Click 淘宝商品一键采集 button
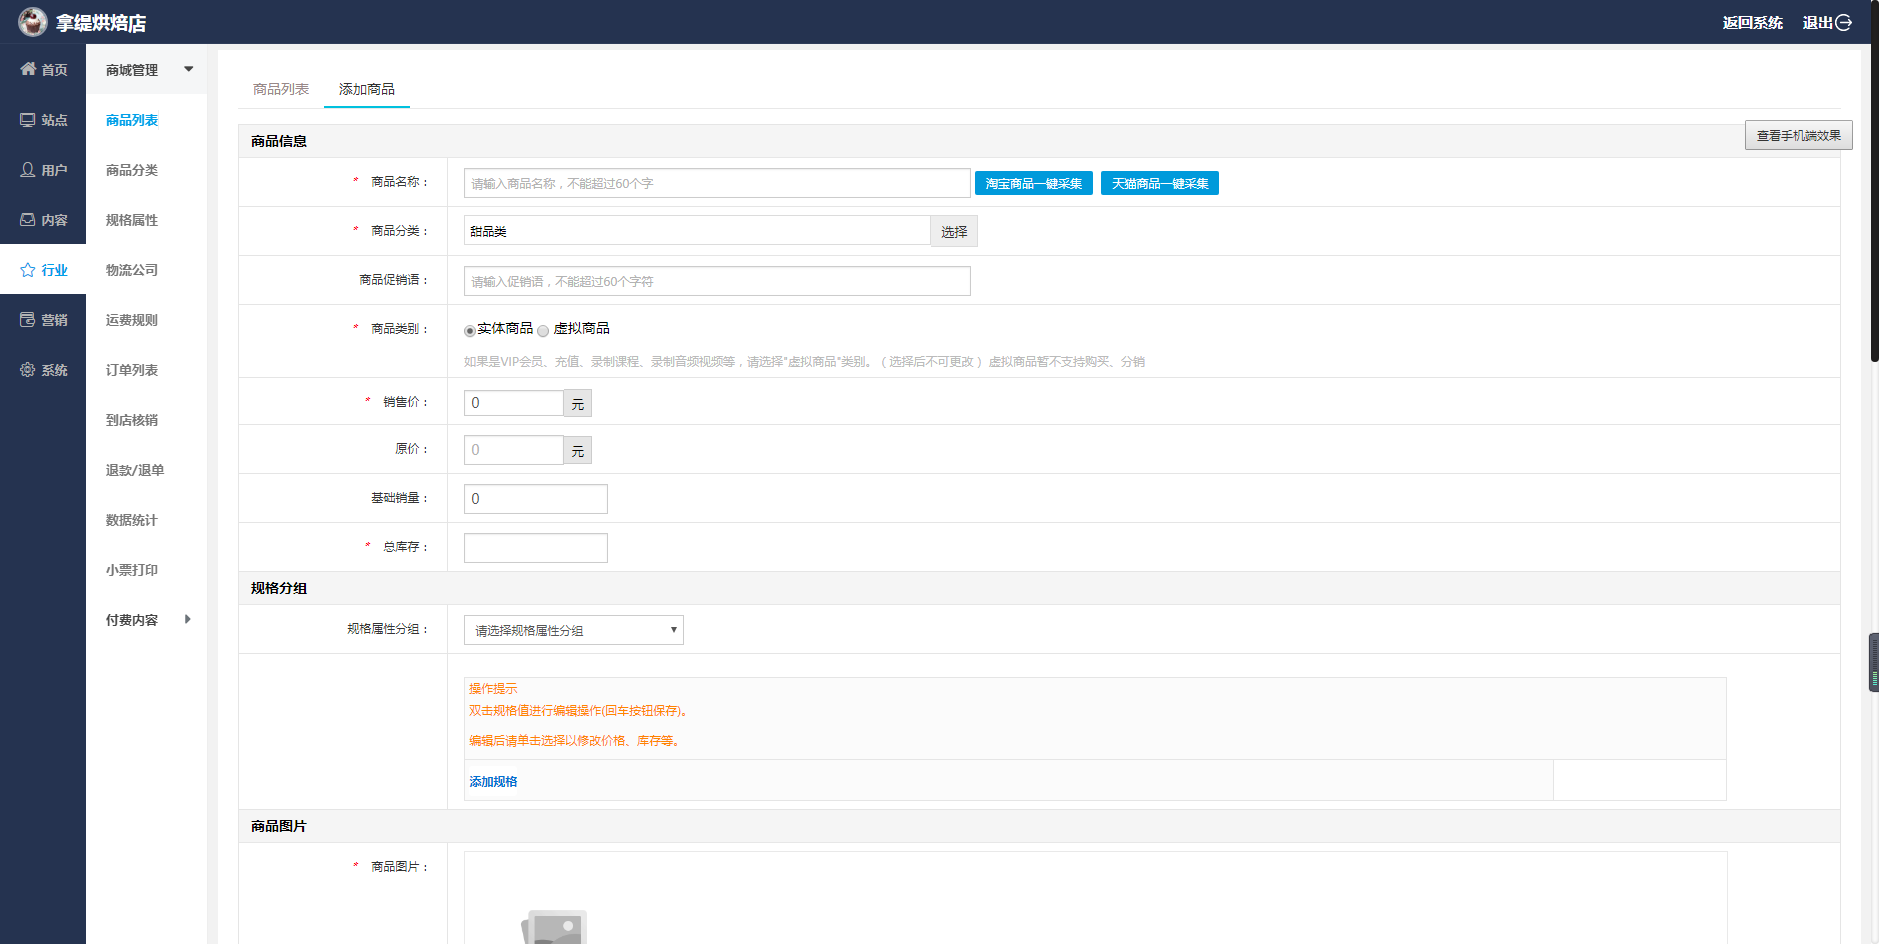The image size is (1879, 944). 1034,183
